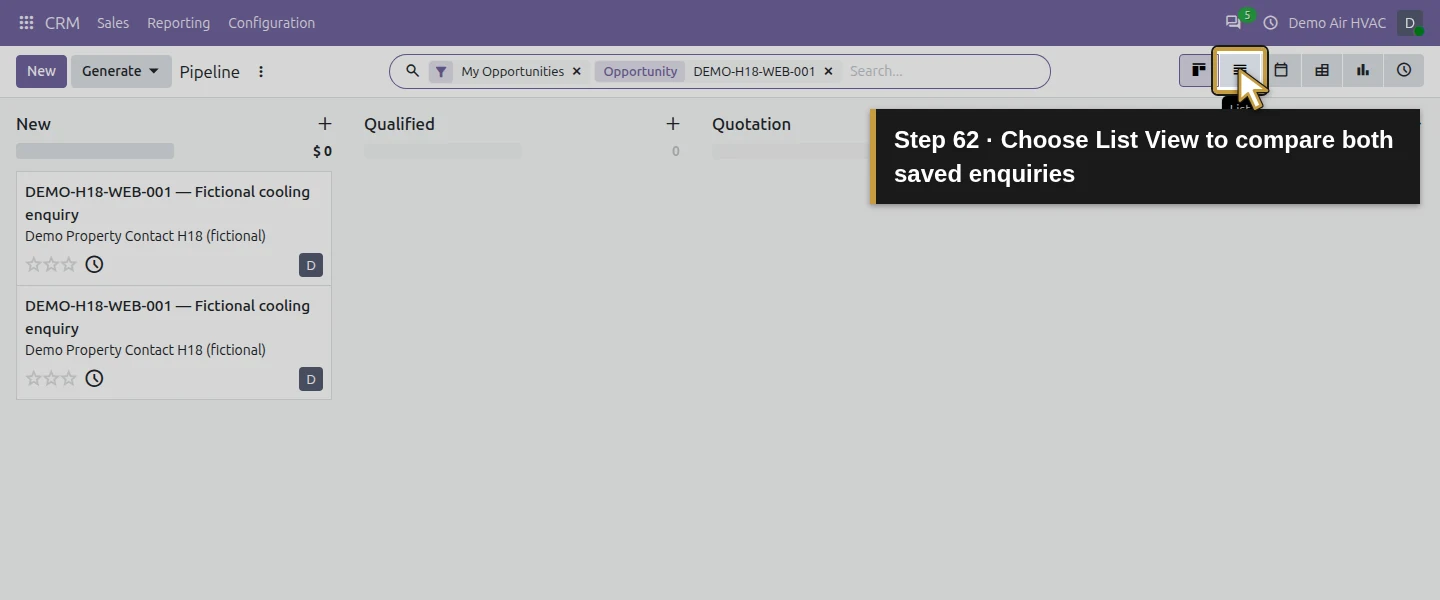
Task: Open the conversations messages icon
Action: 1233,22
